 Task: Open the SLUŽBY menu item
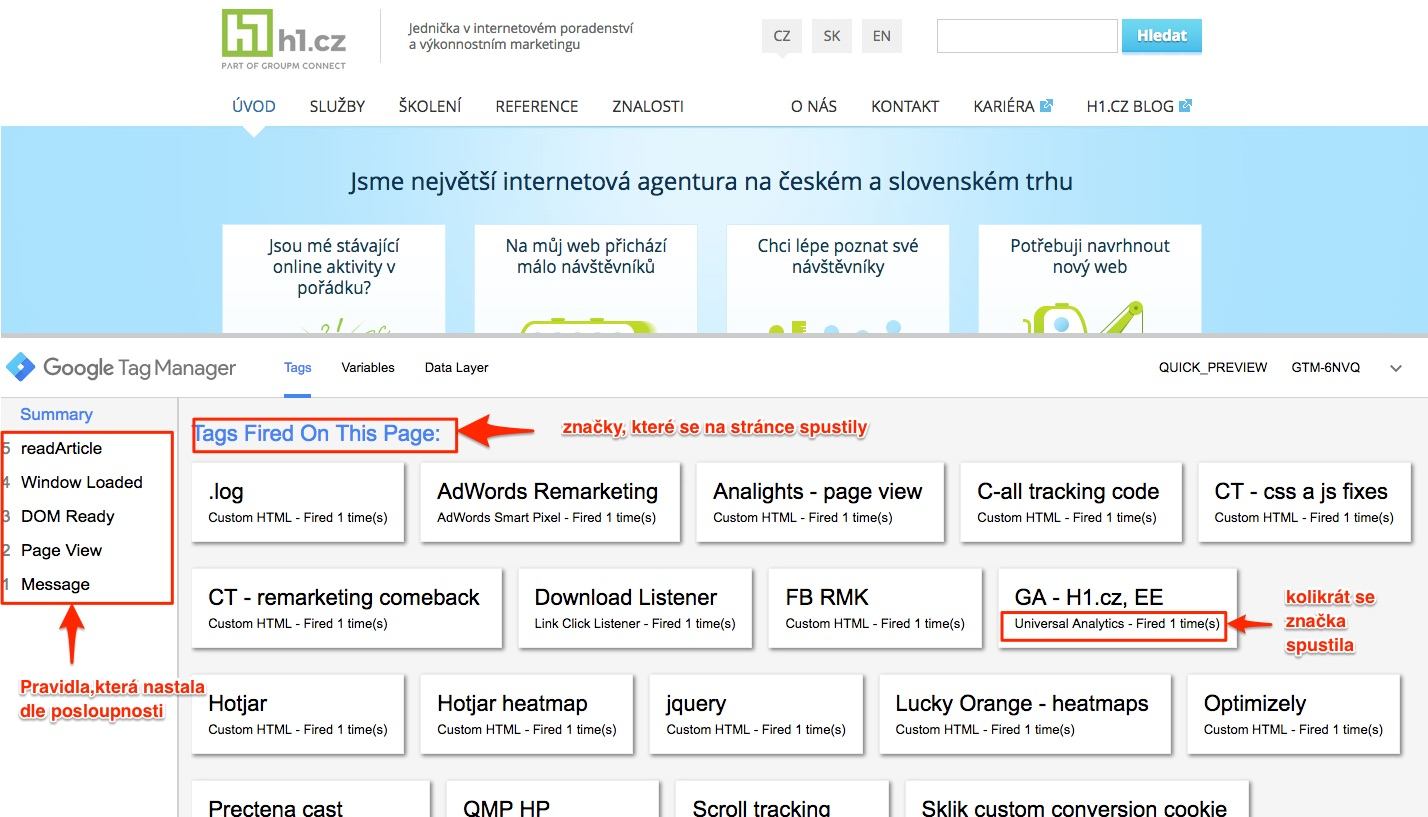337,106
